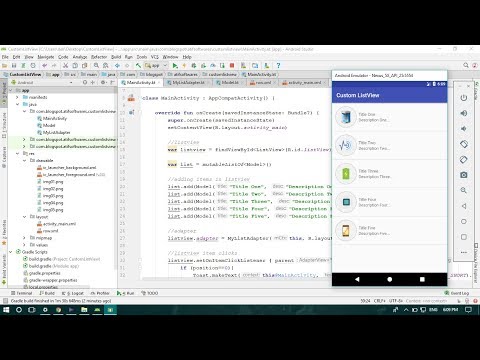Click the Cut scissors icon
The height and width of the screenshot is (360, 480).
tap(66, 66)
